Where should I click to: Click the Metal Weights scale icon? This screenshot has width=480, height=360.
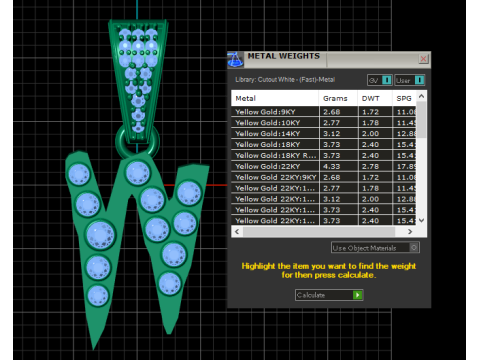[x=235, y=60]
